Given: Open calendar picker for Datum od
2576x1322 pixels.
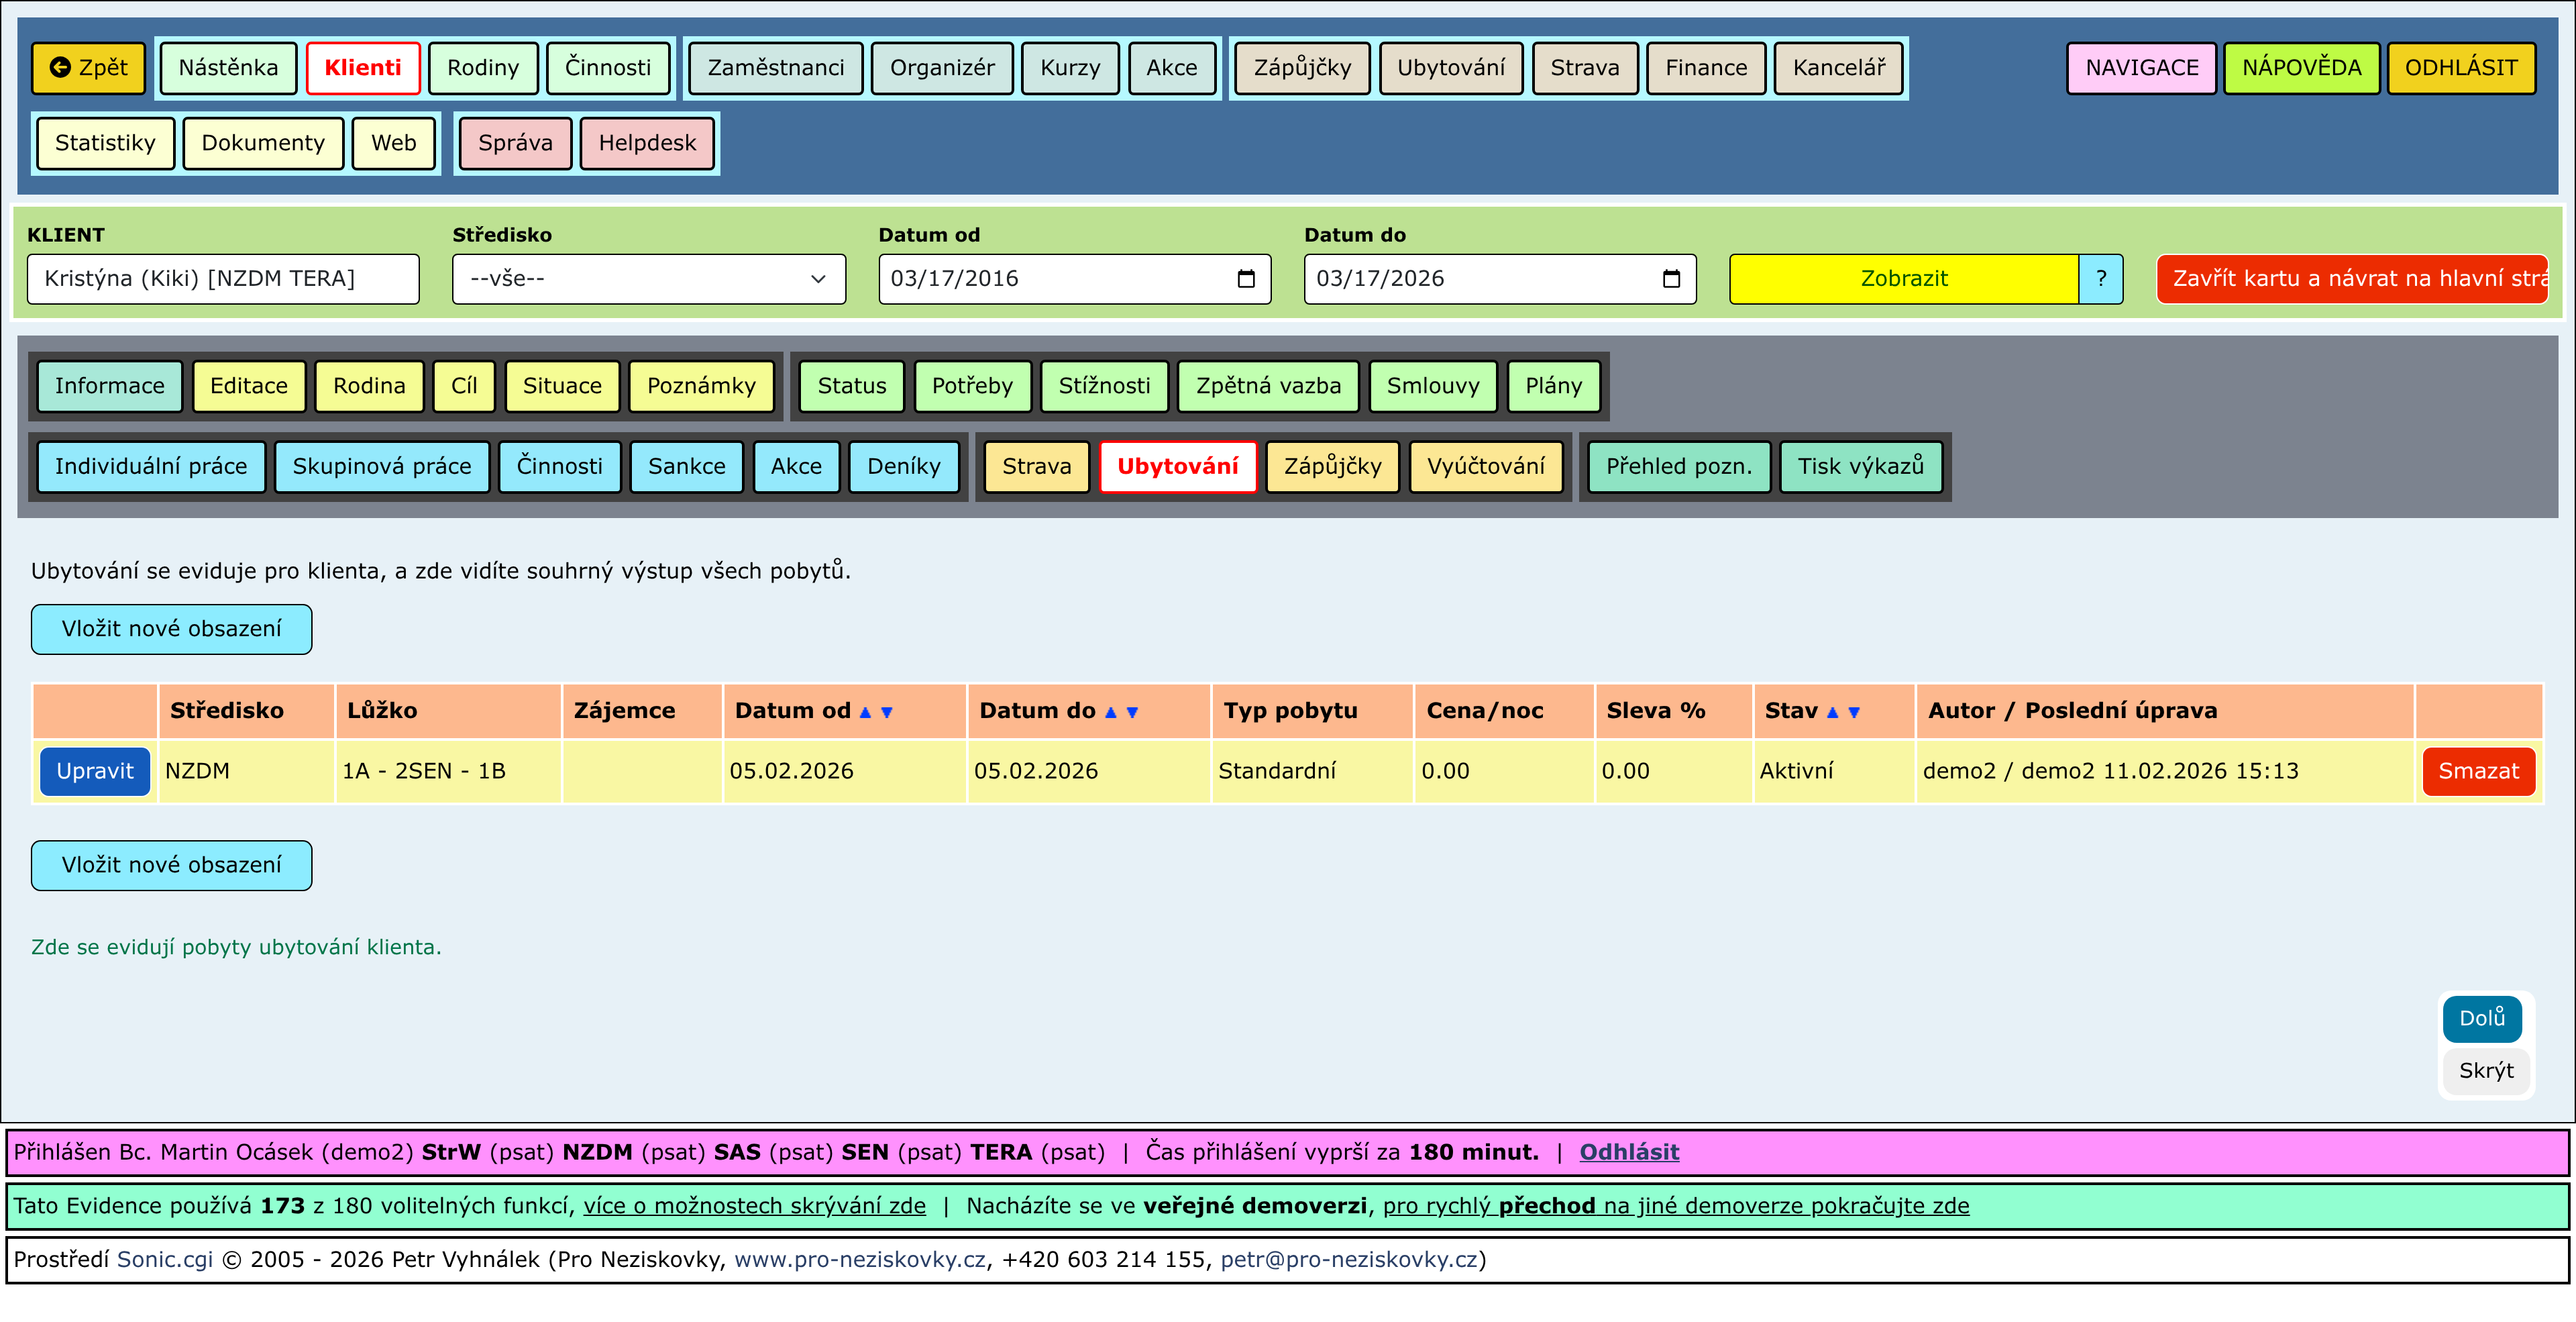Looking at the screenshot, I should 1246,279.
